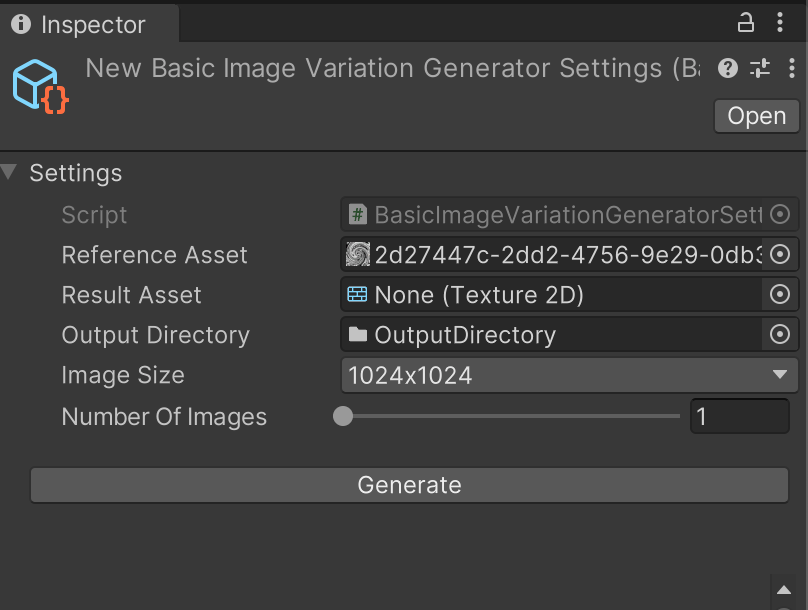Open the help reference question mark icon
The width and height of the screenshot is (808, 610).
click(729, 68)
